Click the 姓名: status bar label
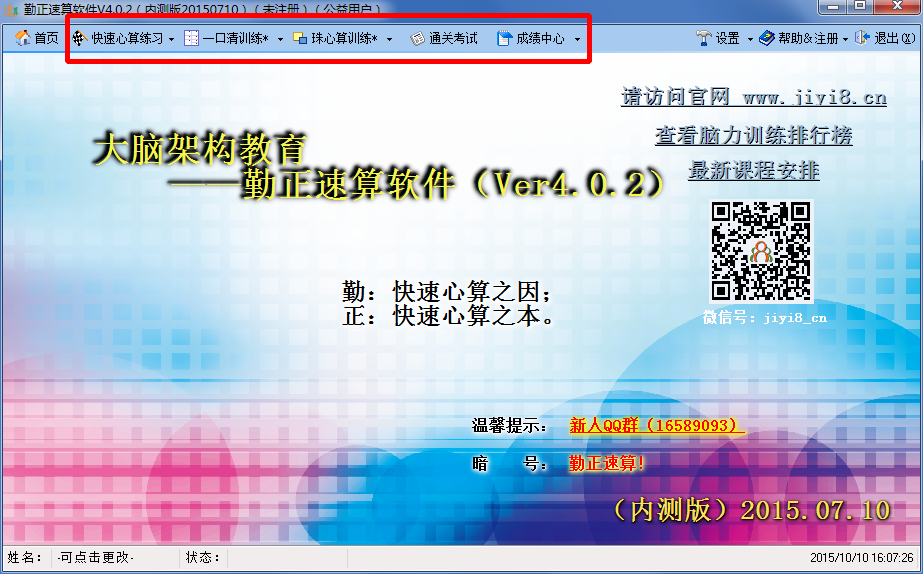Viewport: 923px width, 574px height. [x=25, y=557]
